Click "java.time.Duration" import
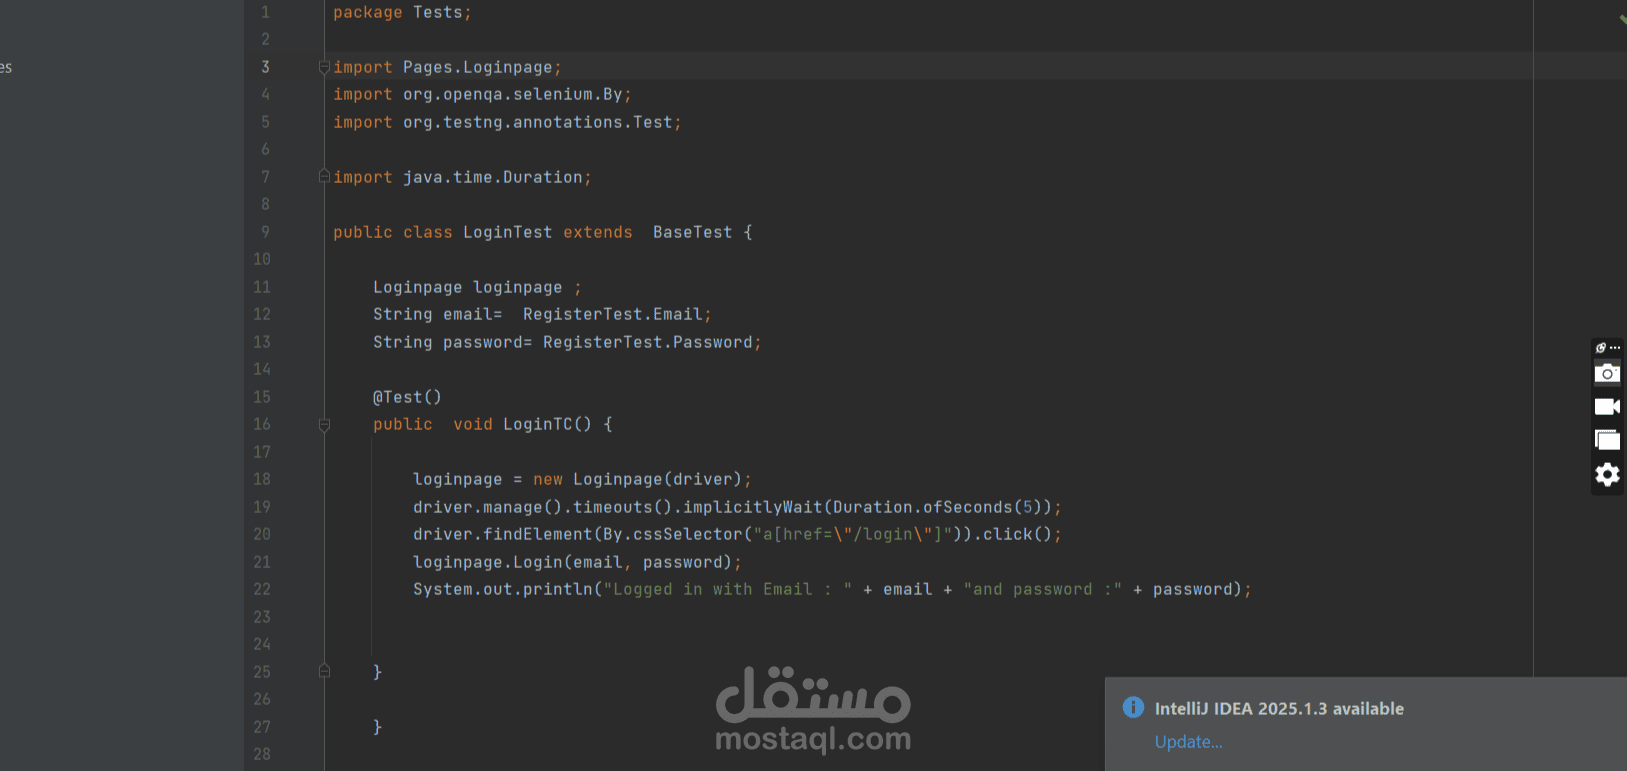Image resolution: width=1627 pixels, height=771 pixels. click(x=493, y=177)
